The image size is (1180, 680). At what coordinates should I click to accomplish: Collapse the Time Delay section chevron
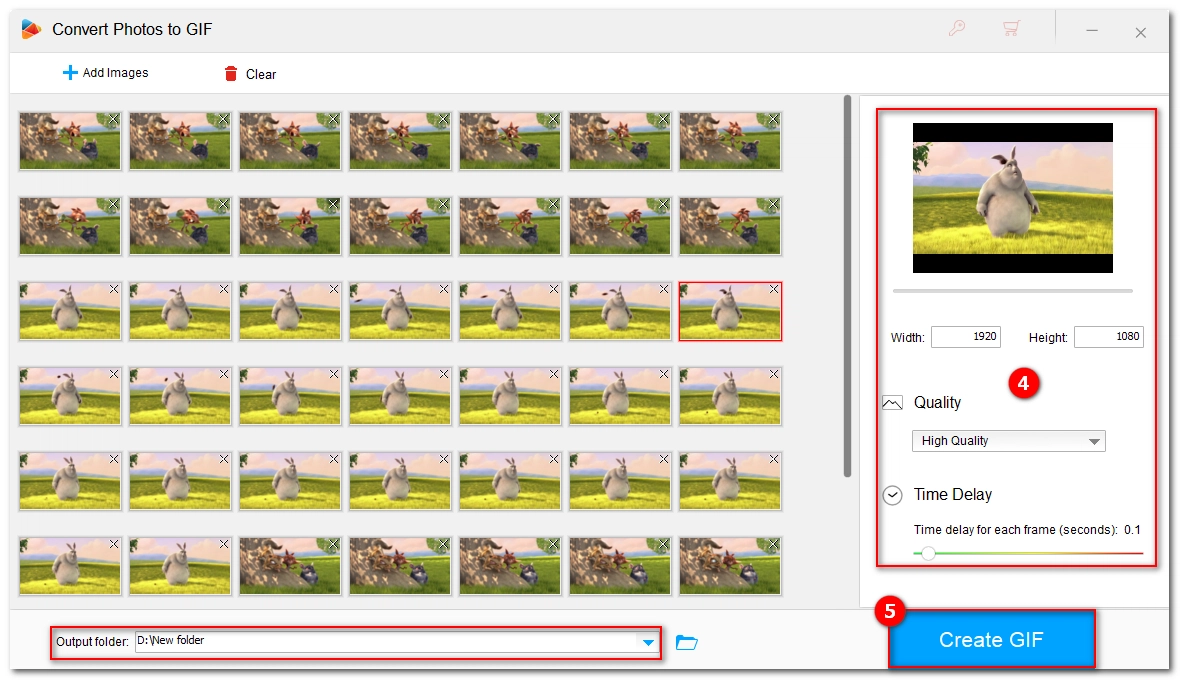pos(893,495)
